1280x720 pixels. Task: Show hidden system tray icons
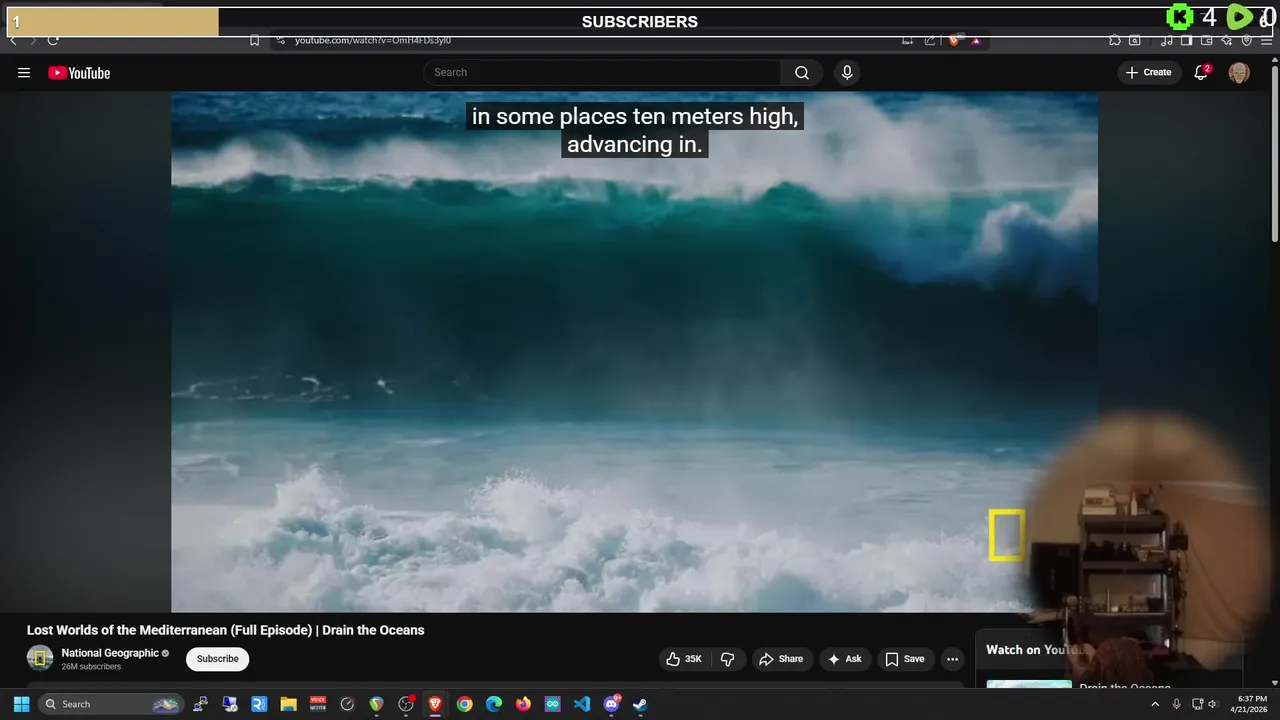click(x=1155, y=704)
